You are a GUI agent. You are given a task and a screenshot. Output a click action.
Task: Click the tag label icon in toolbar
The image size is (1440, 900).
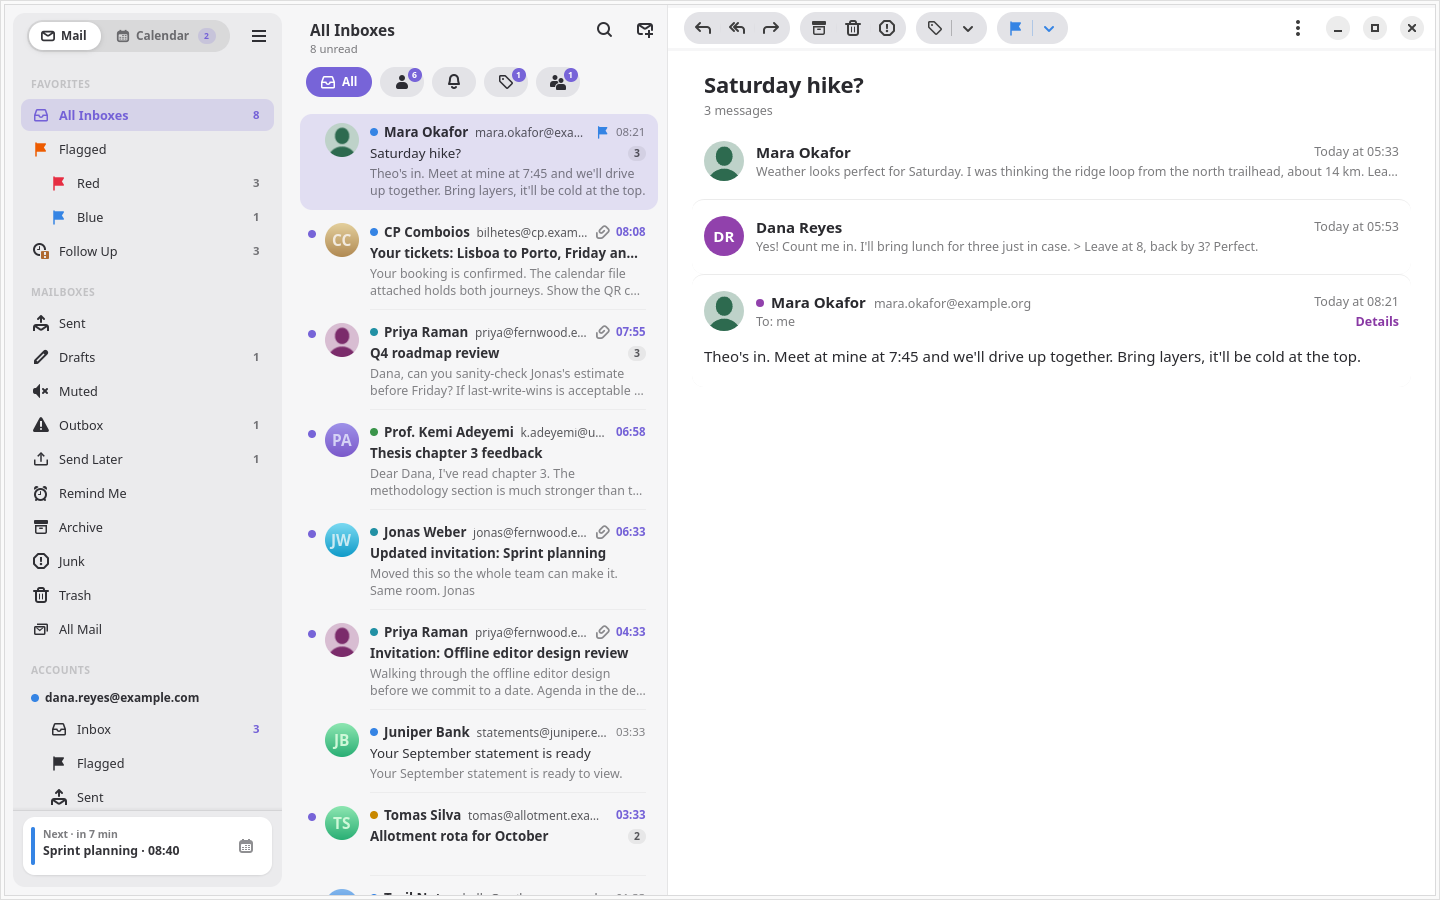point(935,28)
